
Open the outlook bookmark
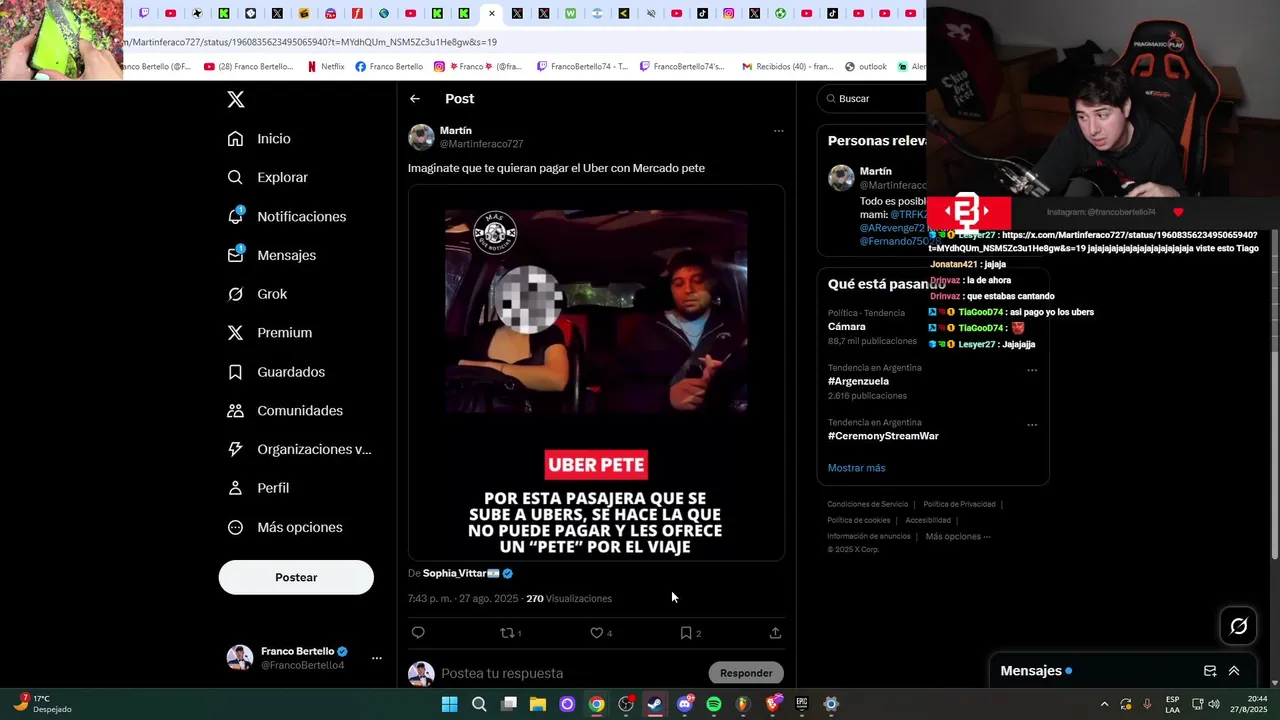866,66
